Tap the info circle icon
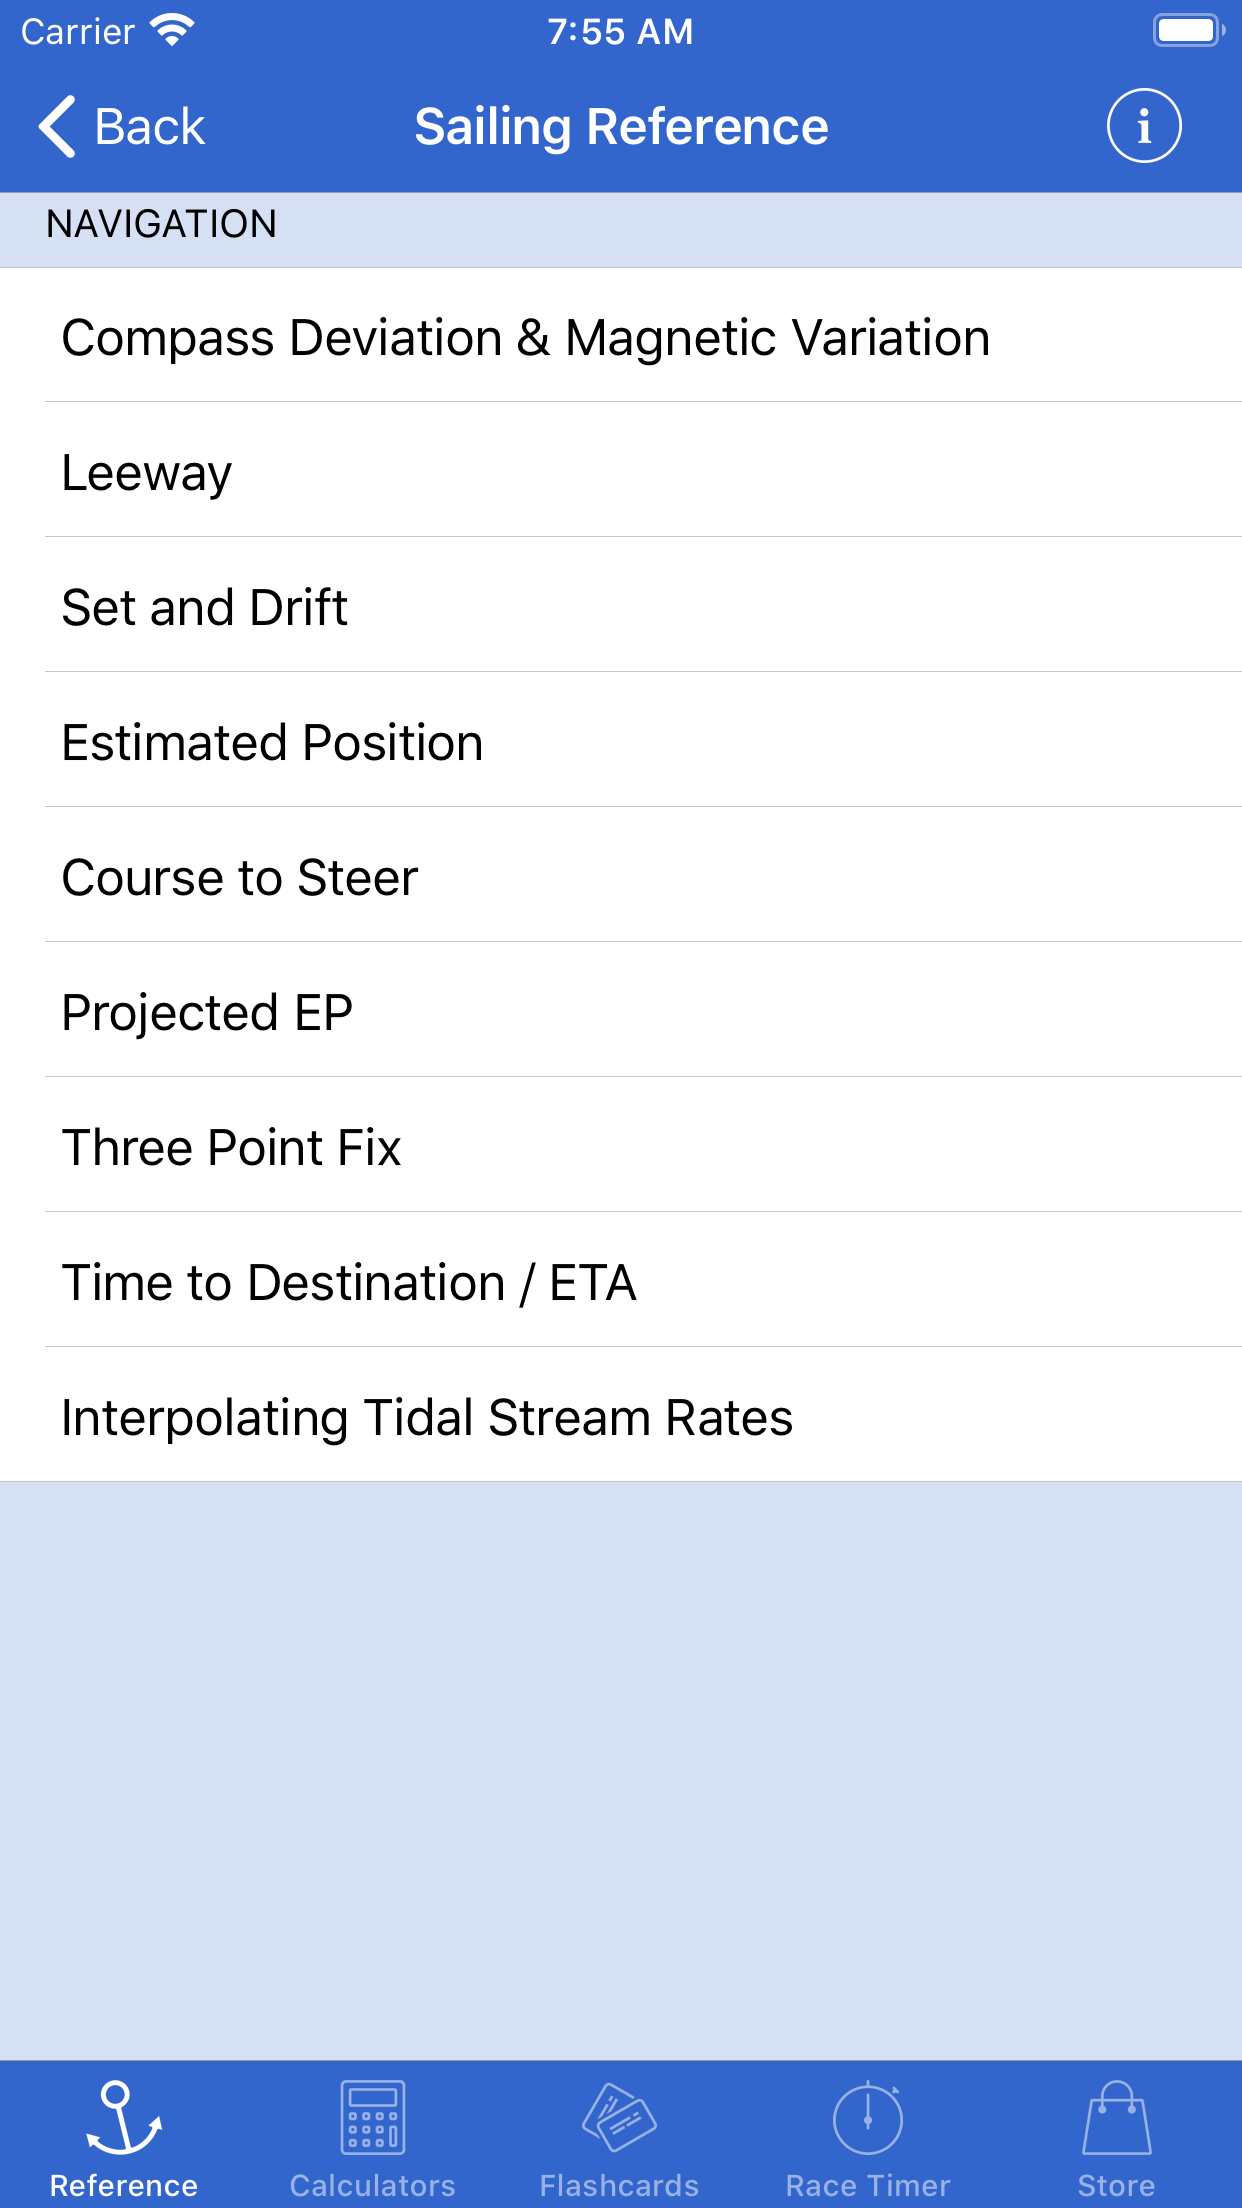This screenshot has width=1242, height=2208. (1144, 126)
